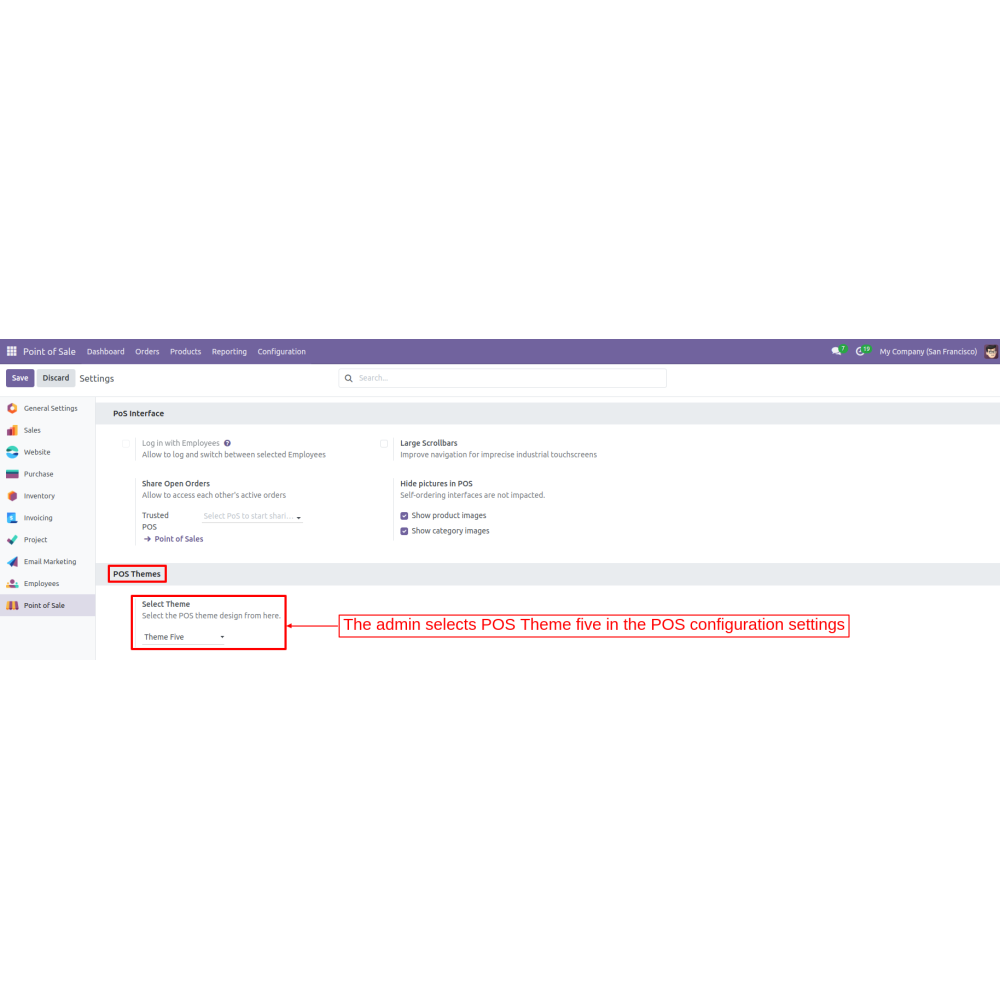Image resolution: width=1000 pixels, height=1000 pixels.
Task: Follow the Point of Sales link
Action: [x=178, y=539]
